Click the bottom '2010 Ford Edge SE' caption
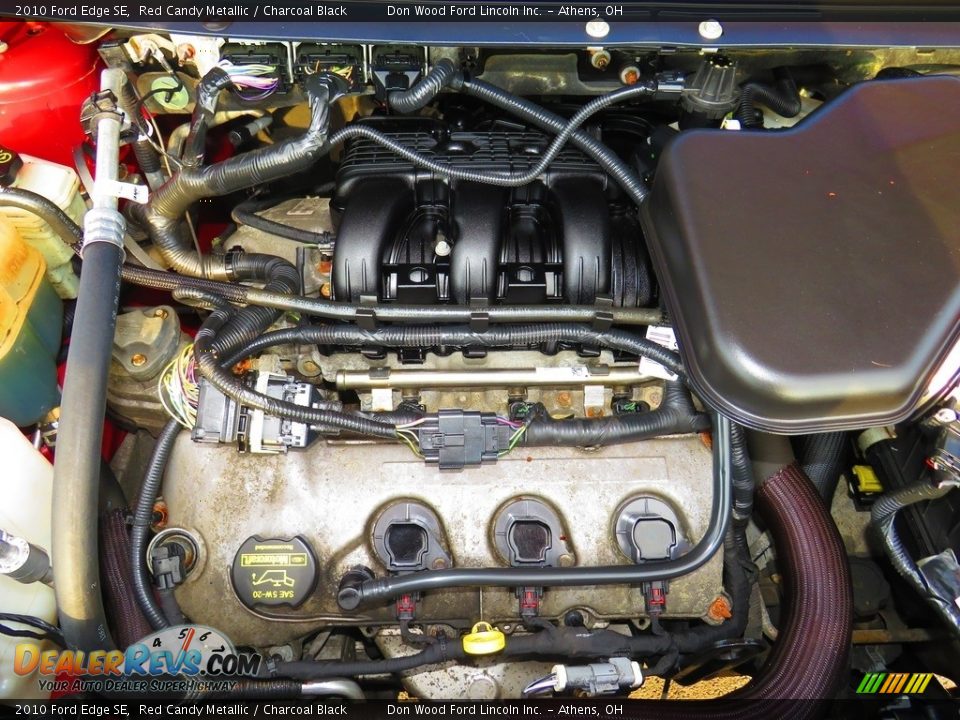The image size is (960, 720). coord(71,710)
